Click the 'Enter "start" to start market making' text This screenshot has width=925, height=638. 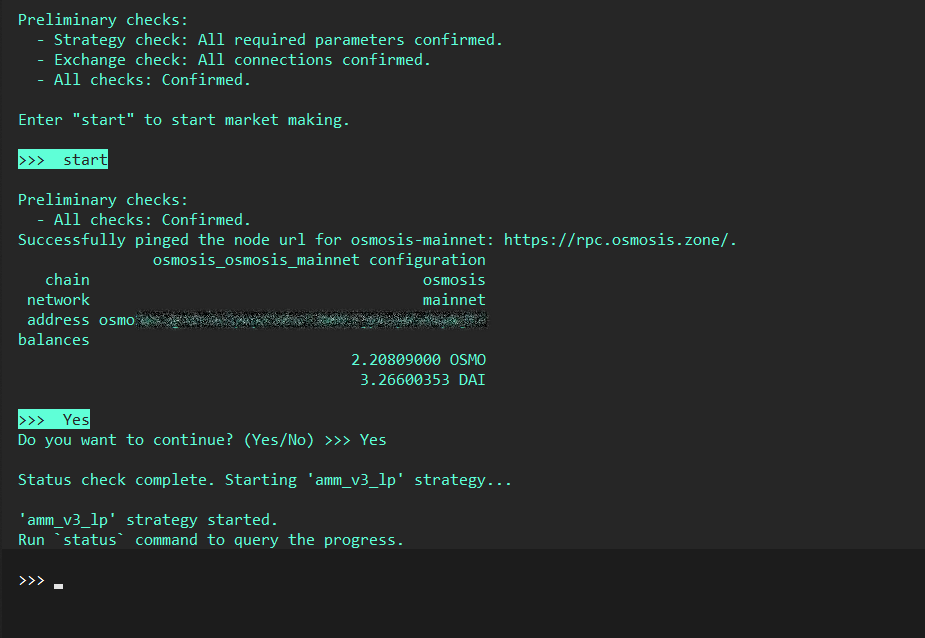[x=184, y=120]
